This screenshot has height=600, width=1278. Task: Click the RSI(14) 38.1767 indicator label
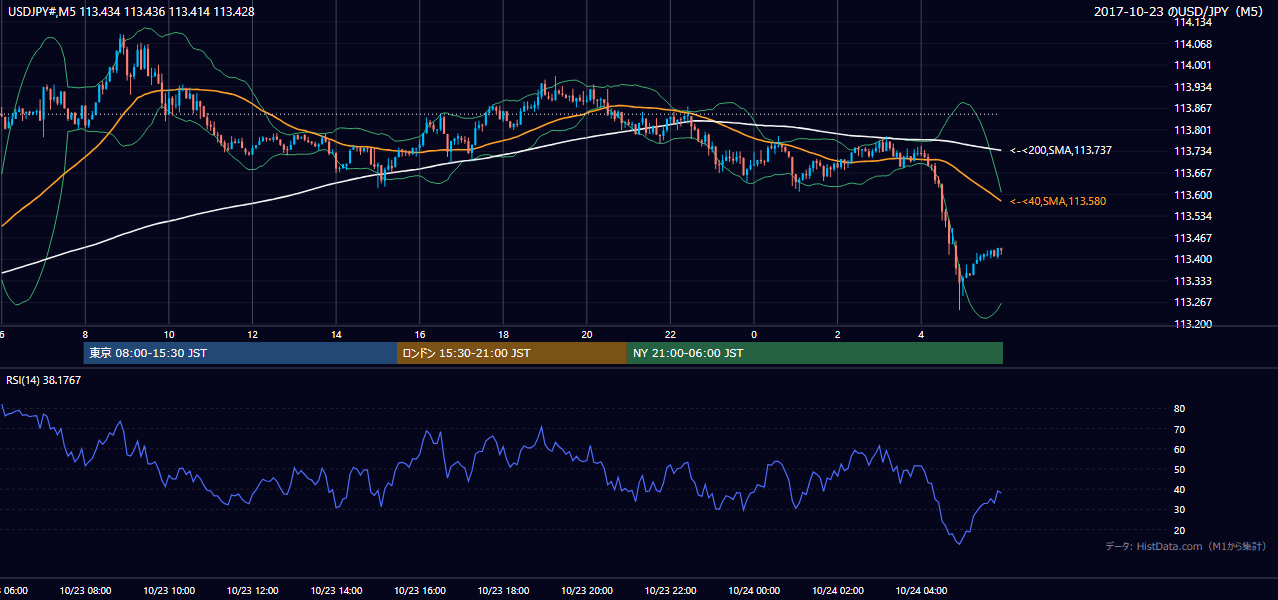point(45,380)
